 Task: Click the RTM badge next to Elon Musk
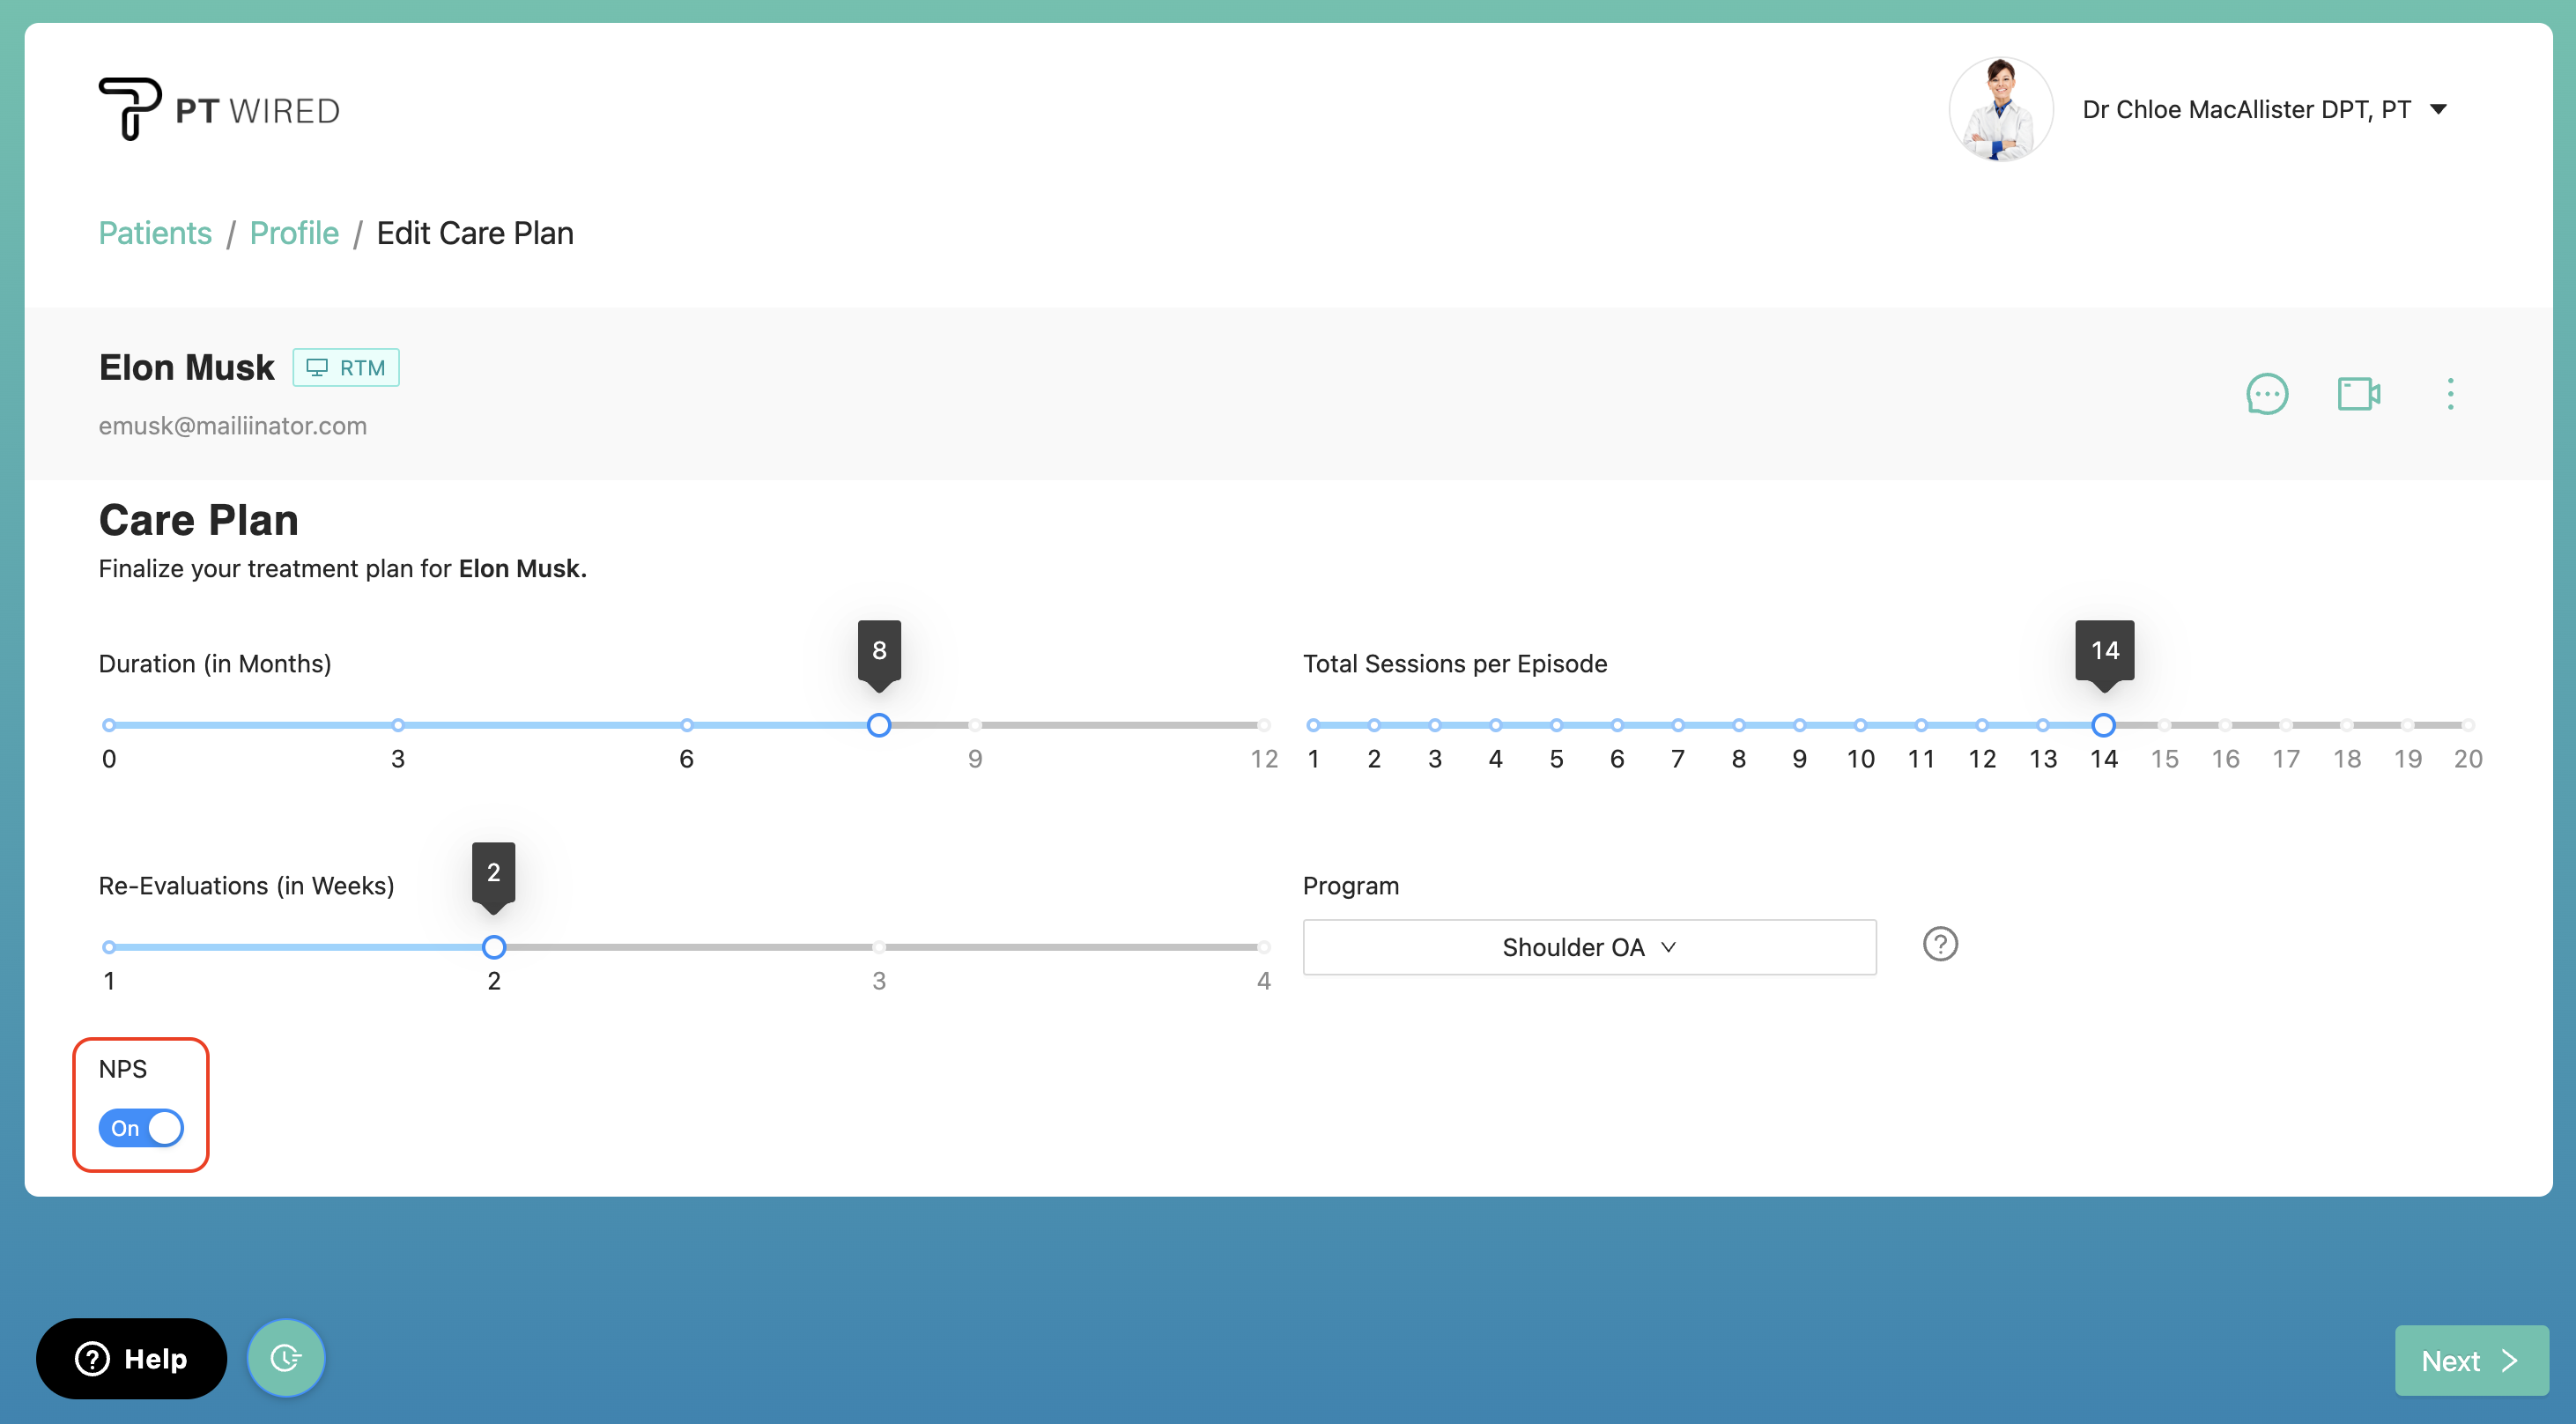[x=345, y=367]
